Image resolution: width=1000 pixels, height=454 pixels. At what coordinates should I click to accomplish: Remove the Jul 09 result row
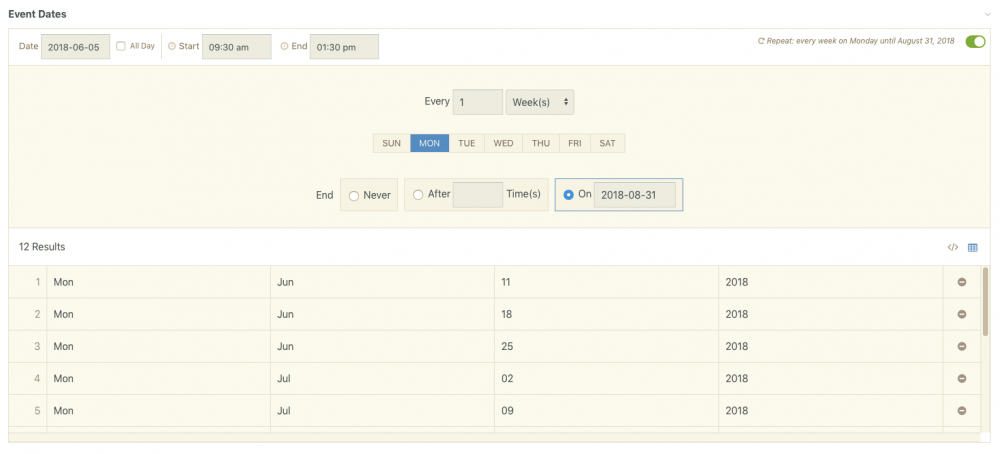pos(962,411)
